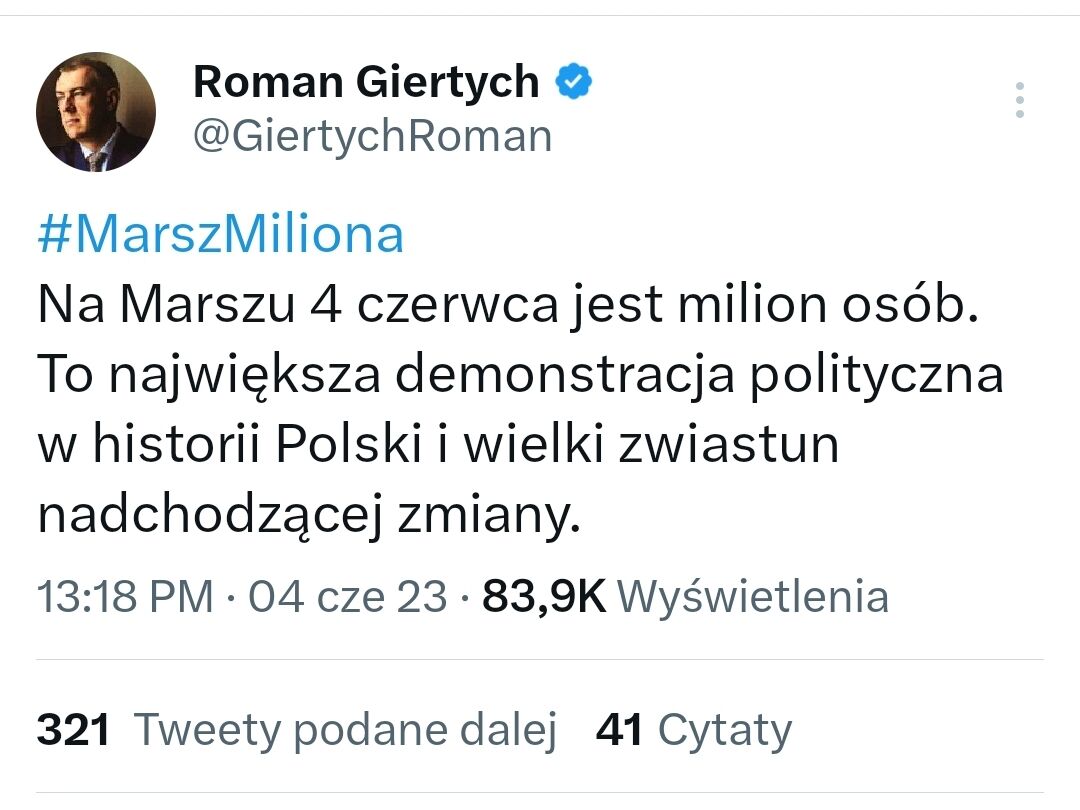Click the 13:18 PM timestamp

116,595
